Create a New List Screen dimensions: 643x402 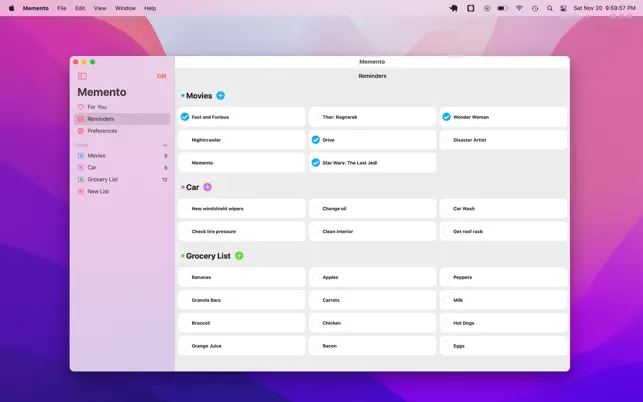tap(122, 191)
